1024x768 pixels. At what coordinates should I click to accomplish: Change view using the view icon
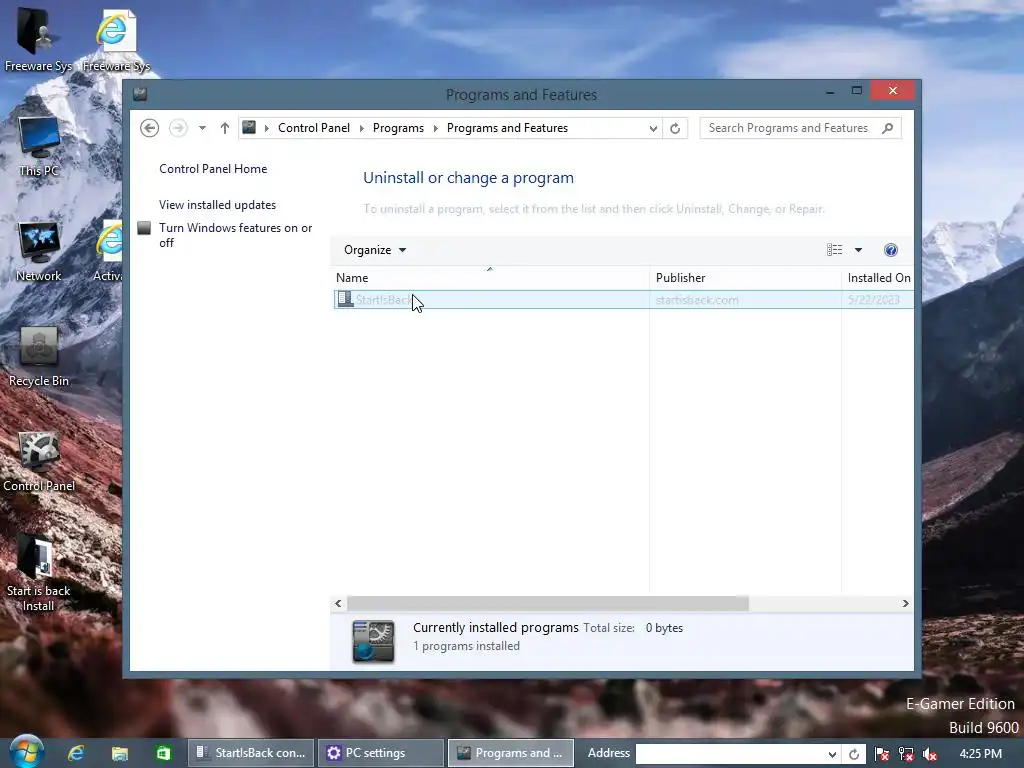[x=835, y=250]
